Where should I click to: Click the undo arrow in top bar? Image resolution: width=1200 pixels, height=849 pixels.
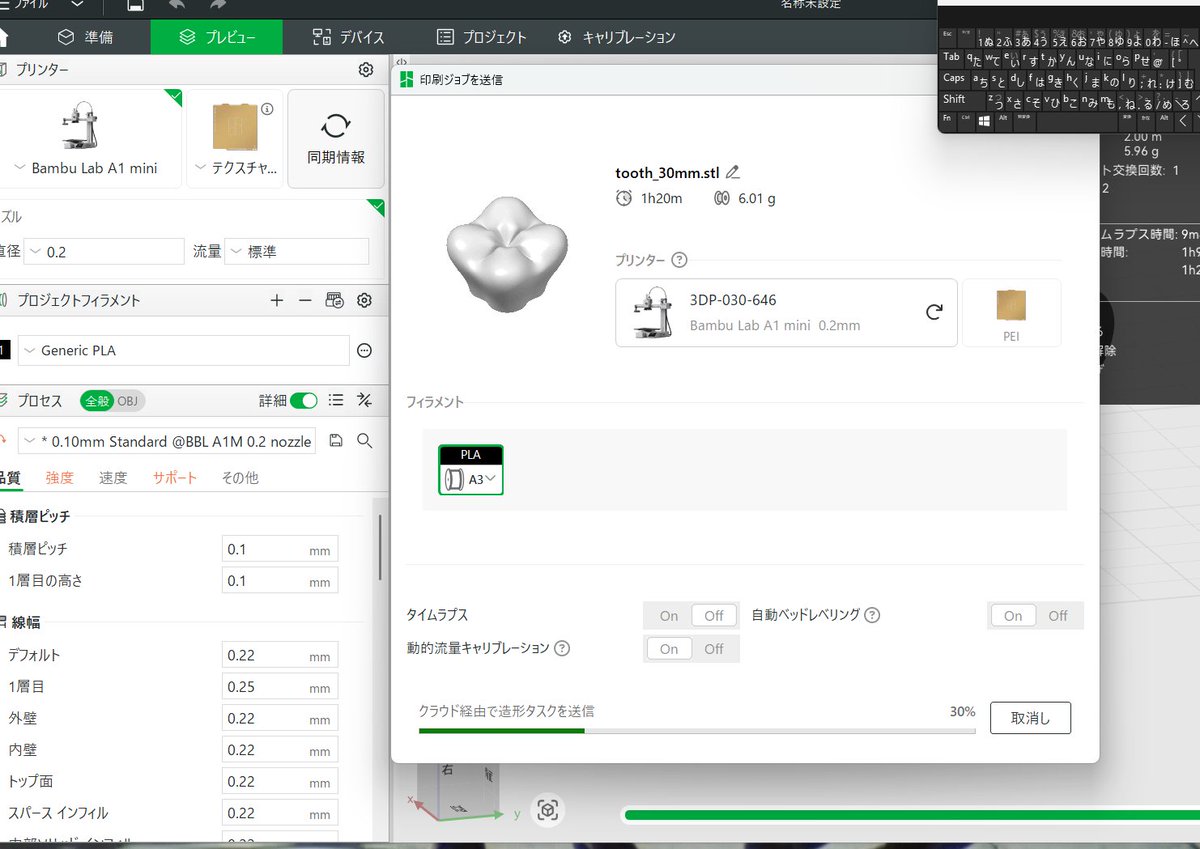(x=177, y=5)
